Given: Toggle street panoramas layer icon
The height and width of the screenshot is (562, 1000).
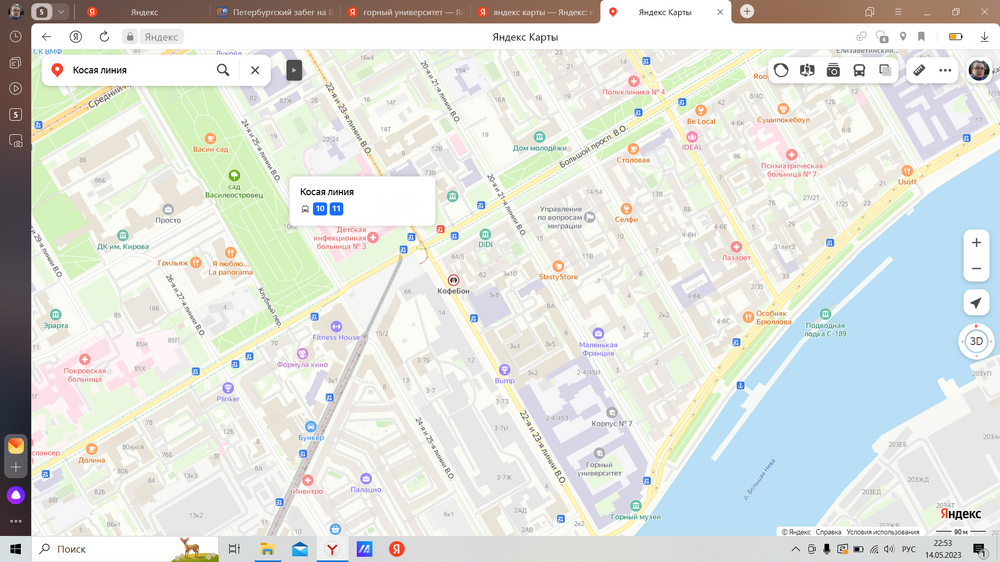Looking at the screenshot, I should tap(807, 70).
